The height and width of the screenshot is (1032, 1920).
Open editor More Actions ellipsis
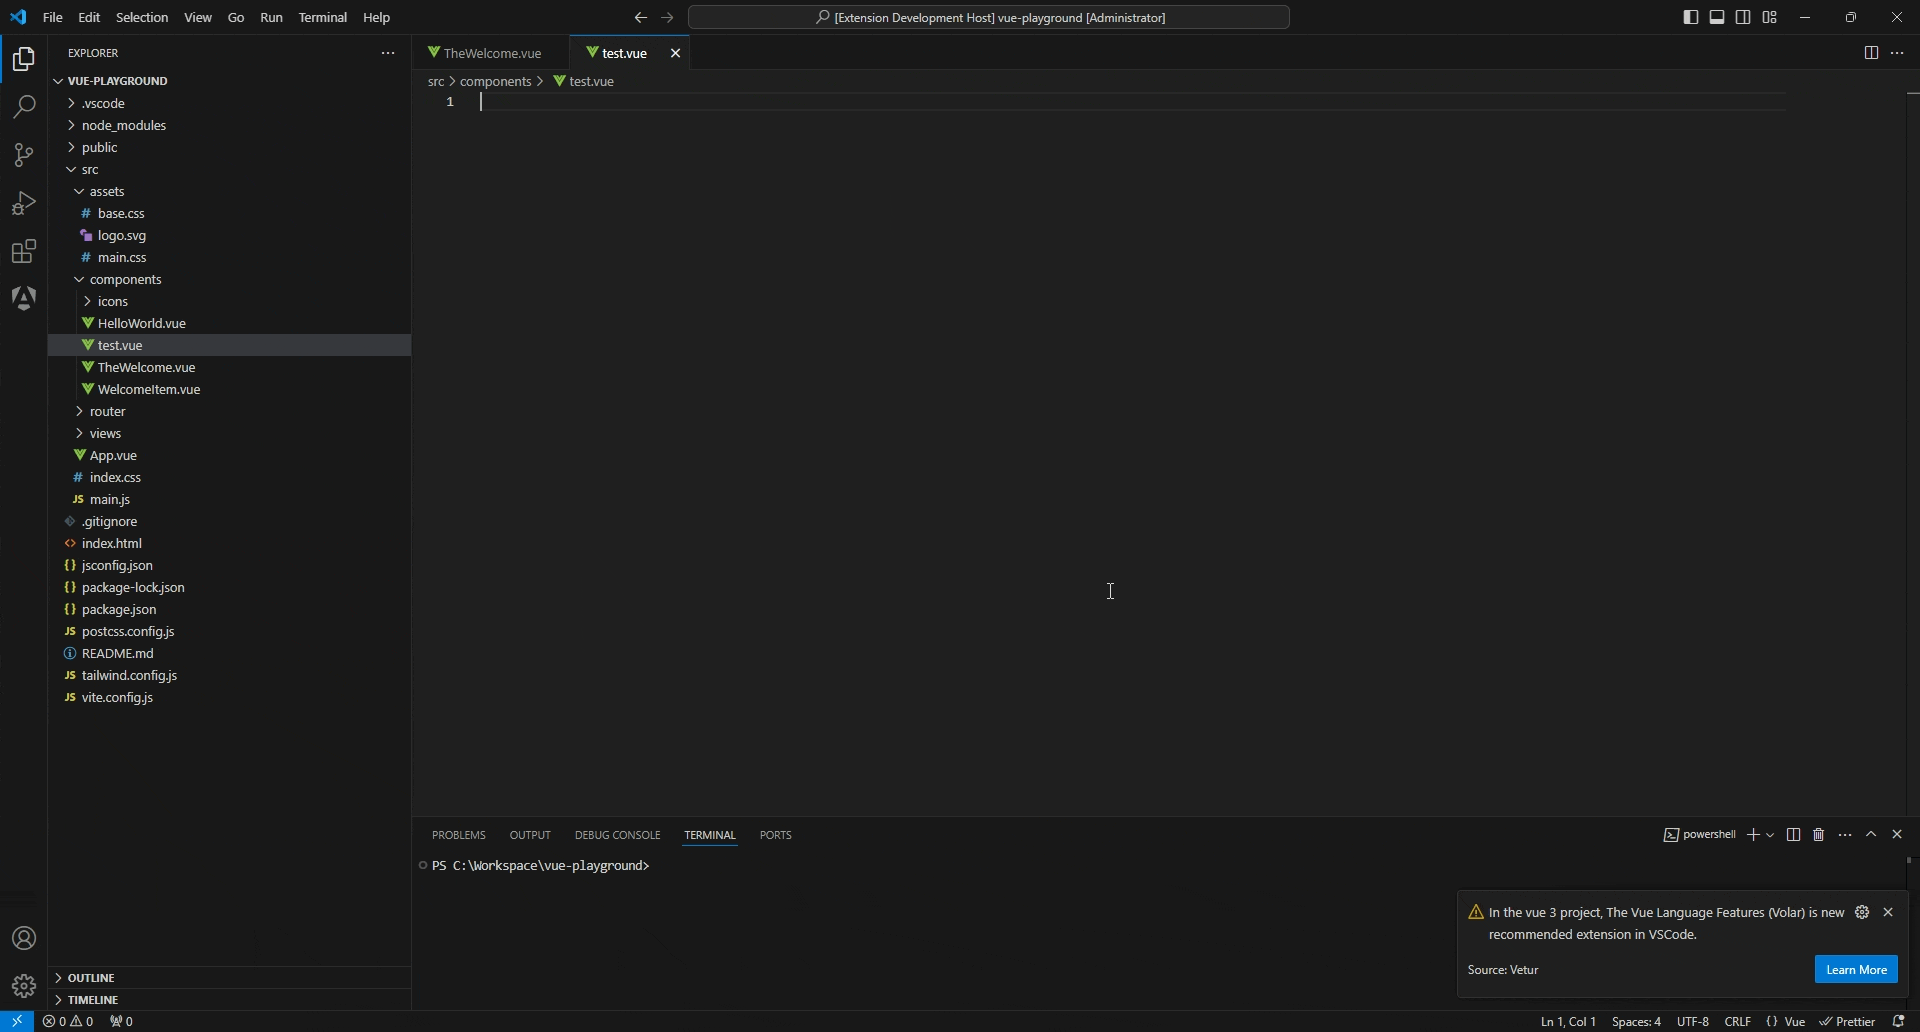point(1897,53)
